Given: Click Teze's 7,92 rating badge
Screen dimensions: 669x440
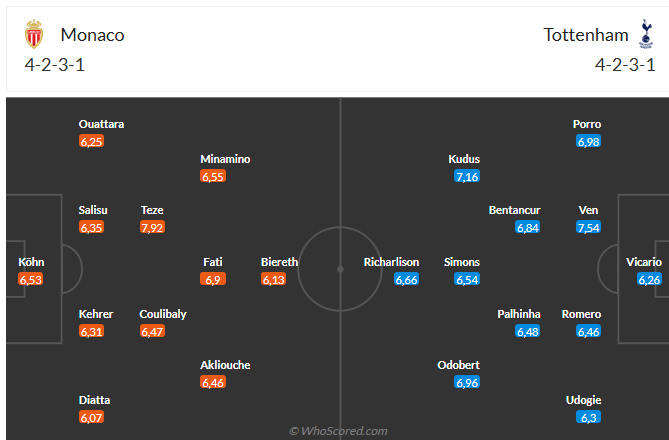Looking at the screenshot, I should [152, 228].
